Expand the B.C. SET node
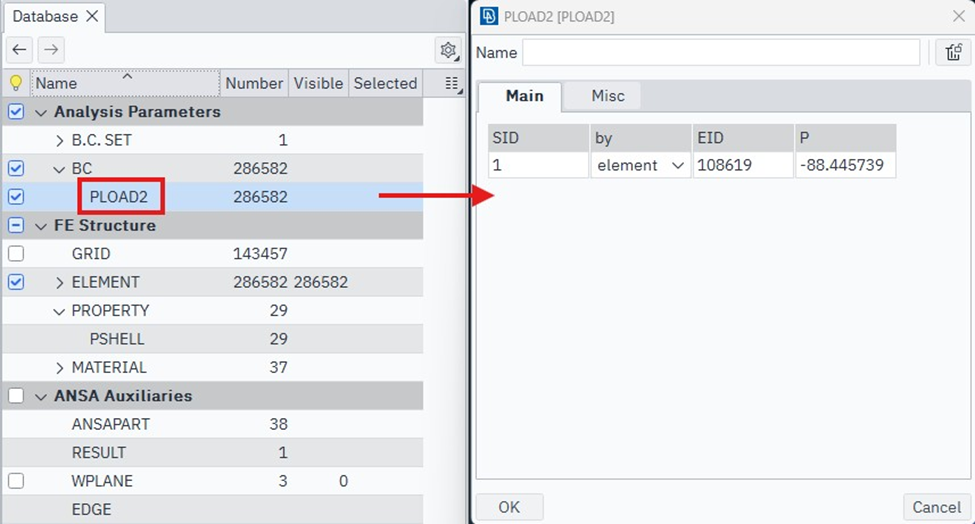This screenshot has width=975, height=524. coord(59,140)
